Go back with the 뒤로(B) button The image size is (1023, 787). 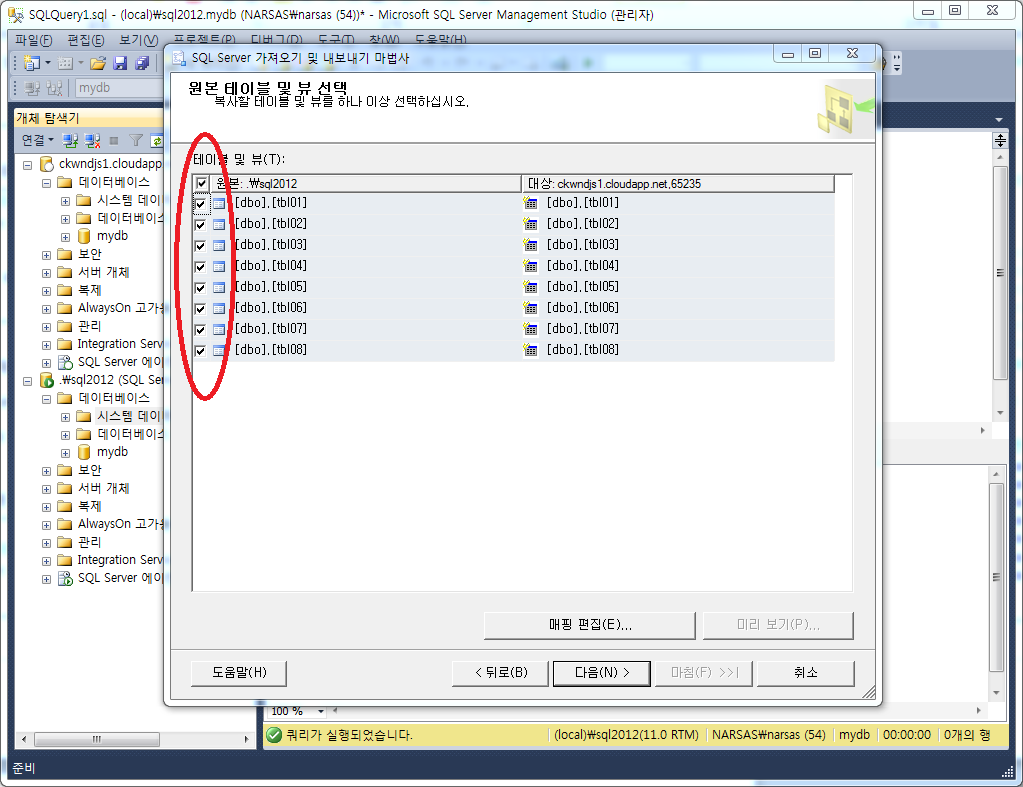tap(500, 673)
